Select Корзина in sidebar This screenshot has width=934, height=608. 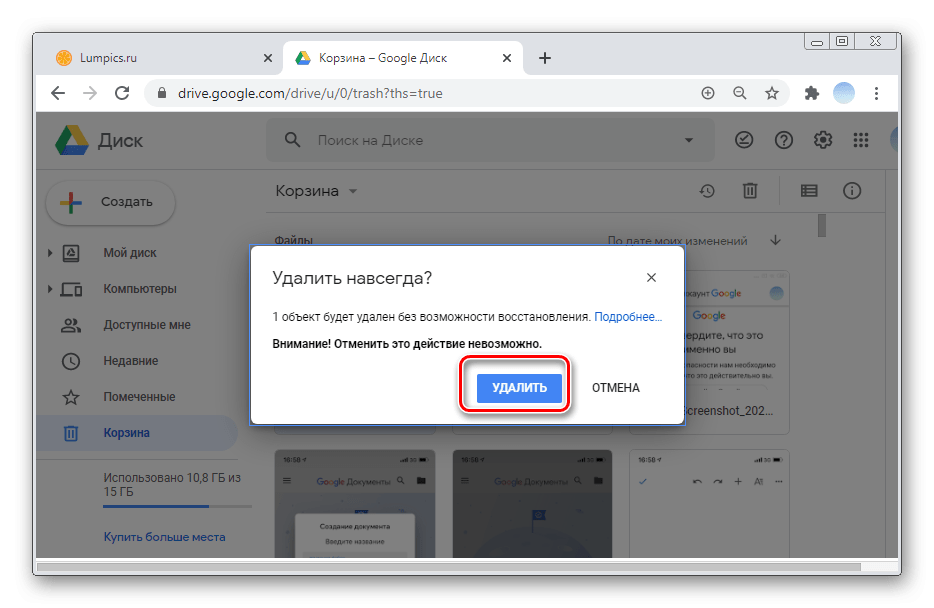[x=137, y=433]
